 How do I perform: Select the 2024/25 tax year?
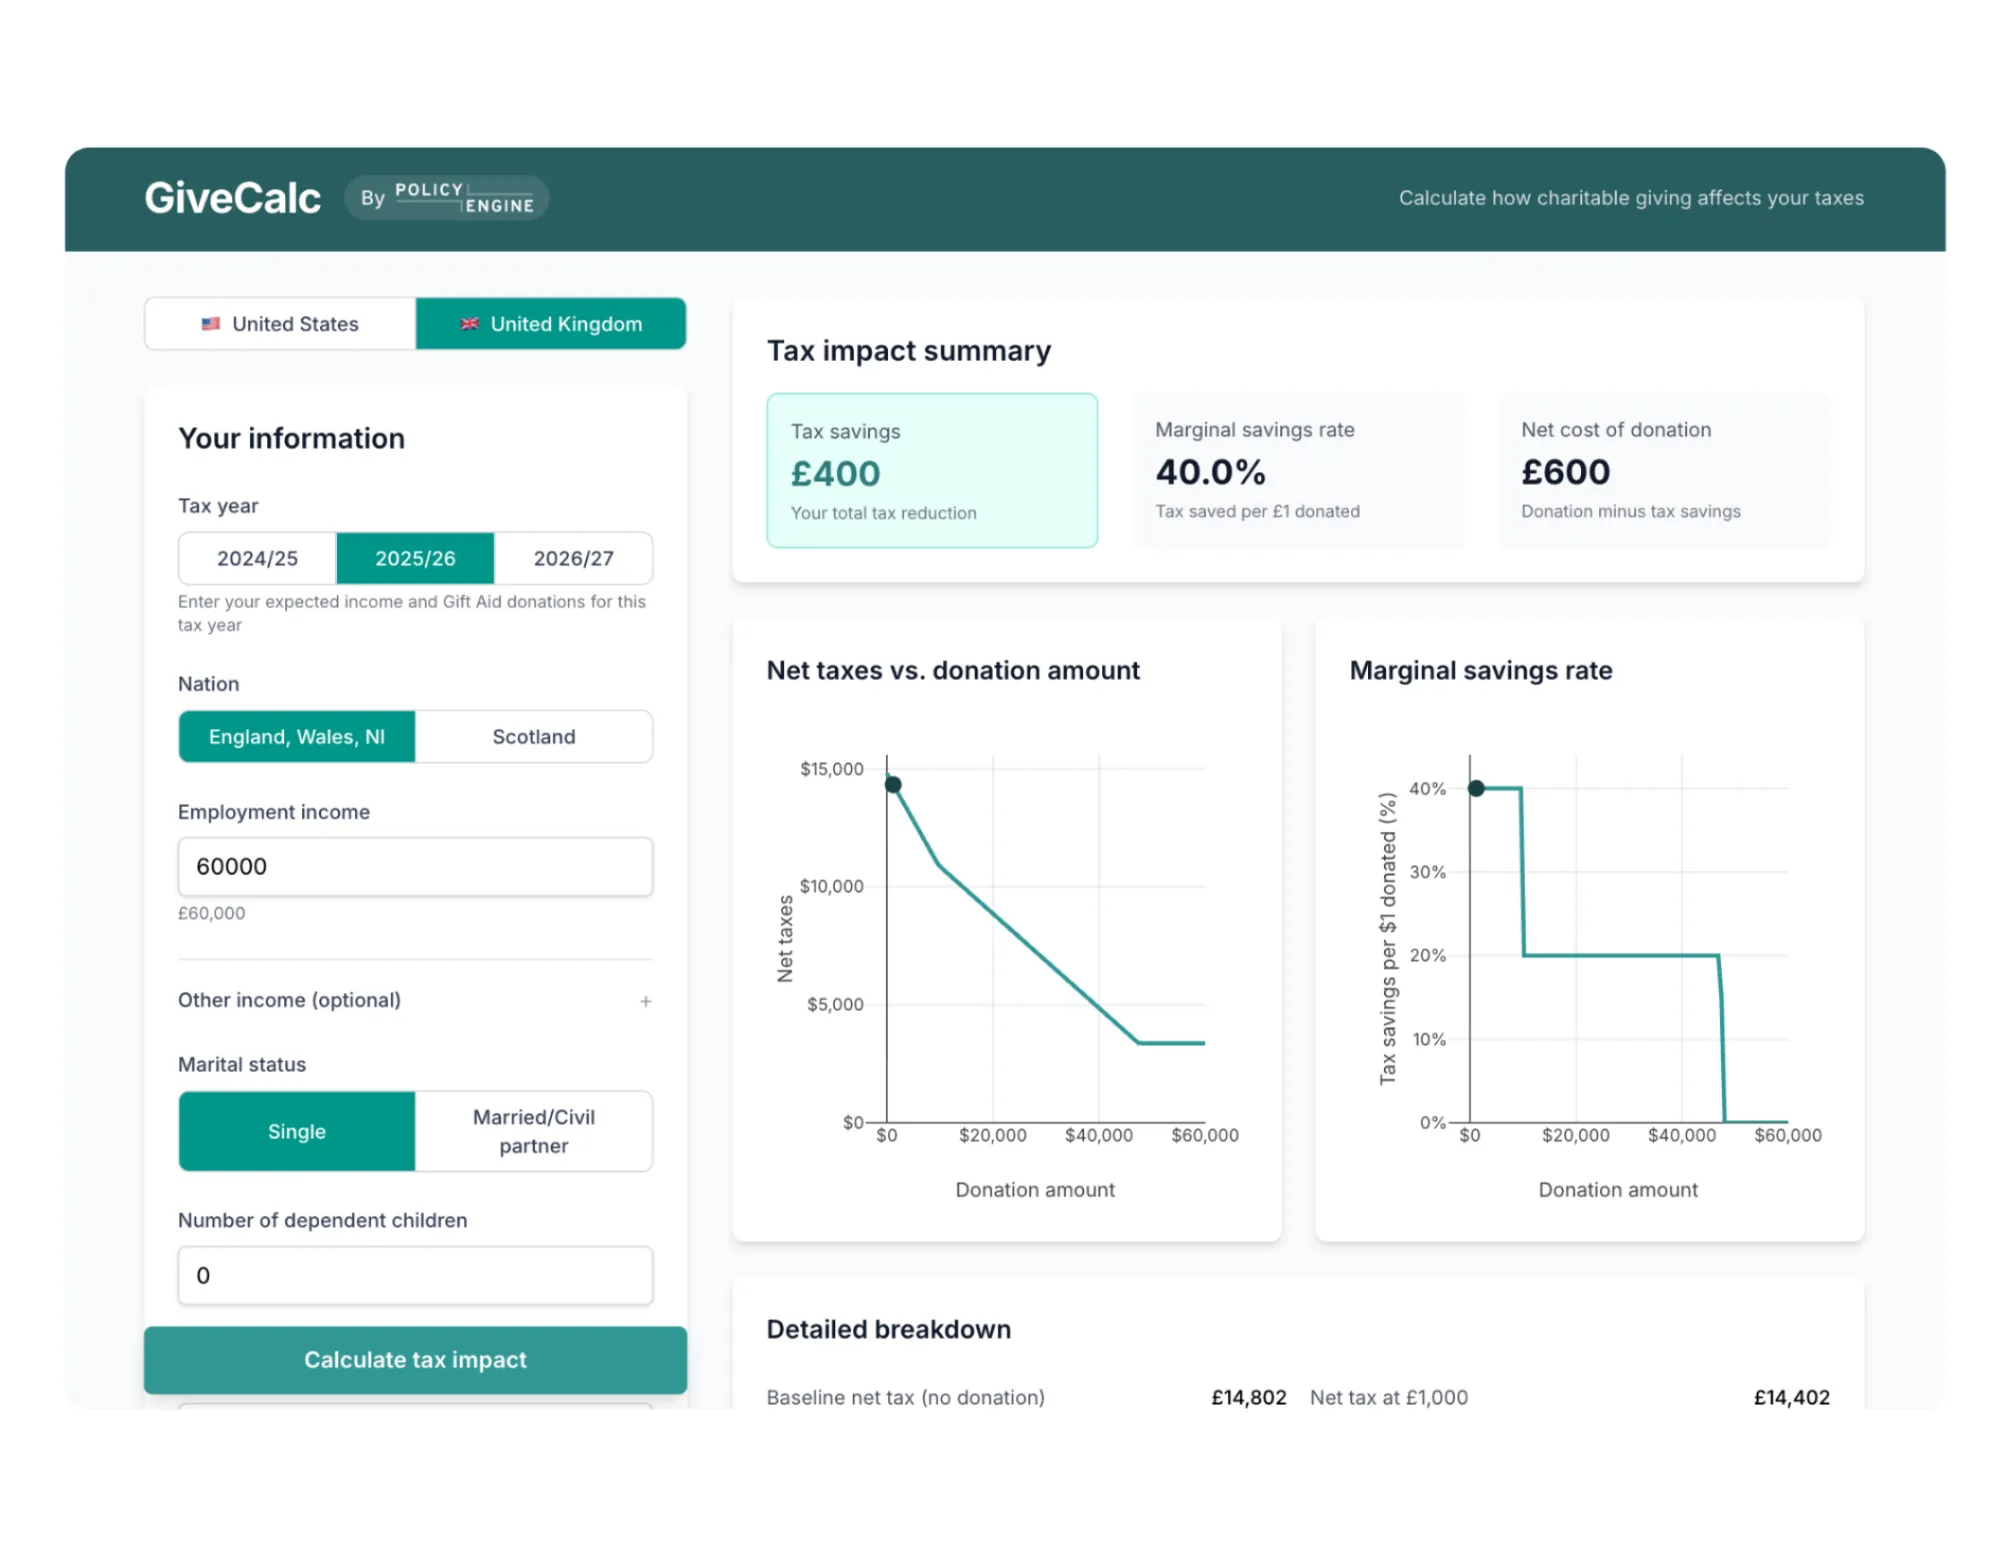pyautogui.click(x=257, y=558)
